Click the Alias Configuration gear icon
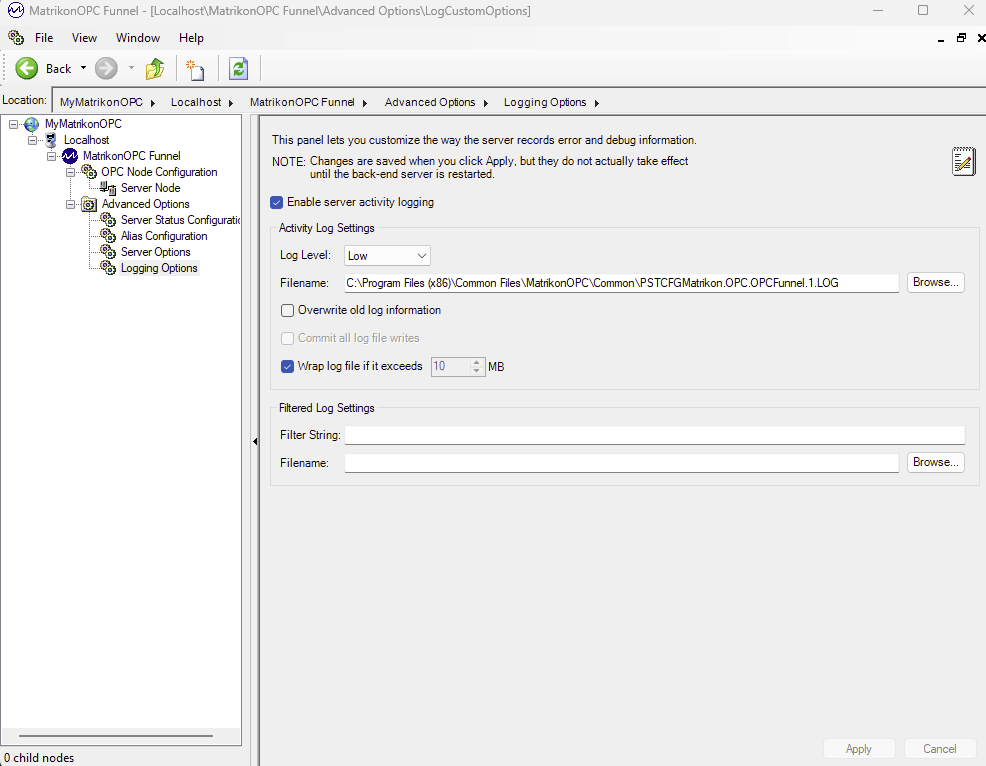This screenshot has width=986, height=766. coord(108,236)
